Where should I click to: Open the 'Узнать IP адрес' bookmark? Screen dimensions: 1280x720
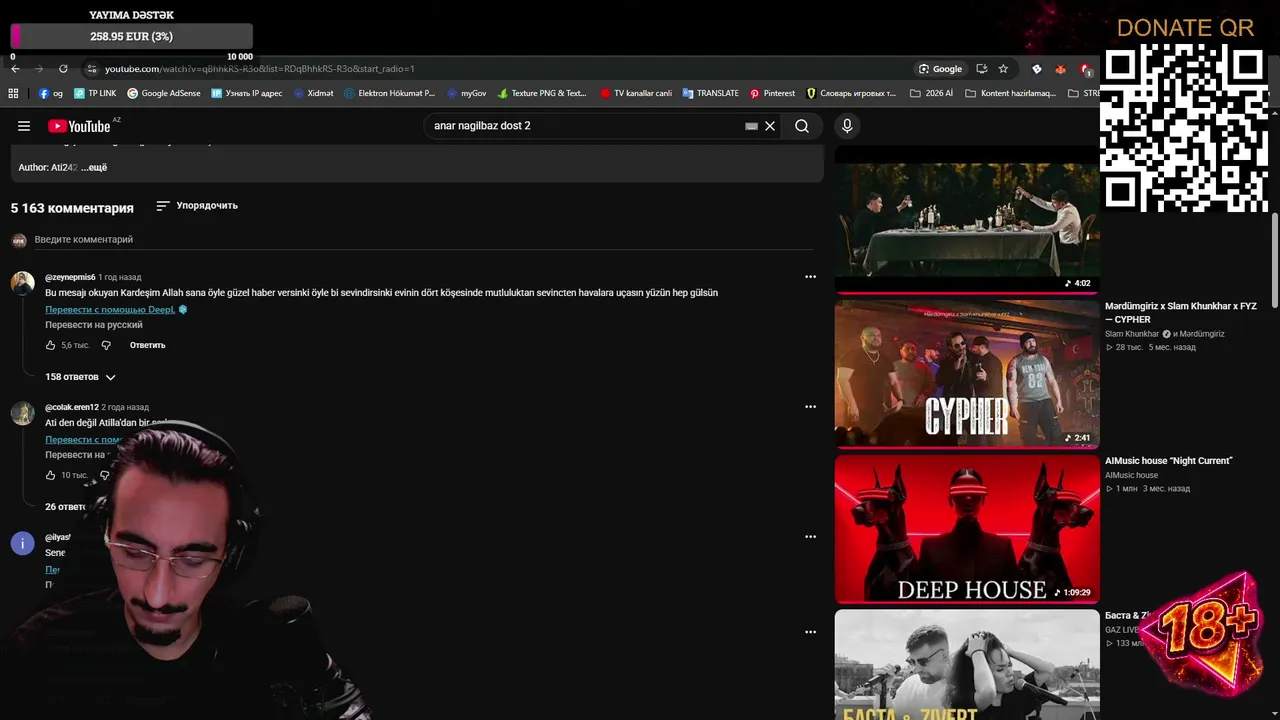247,93
